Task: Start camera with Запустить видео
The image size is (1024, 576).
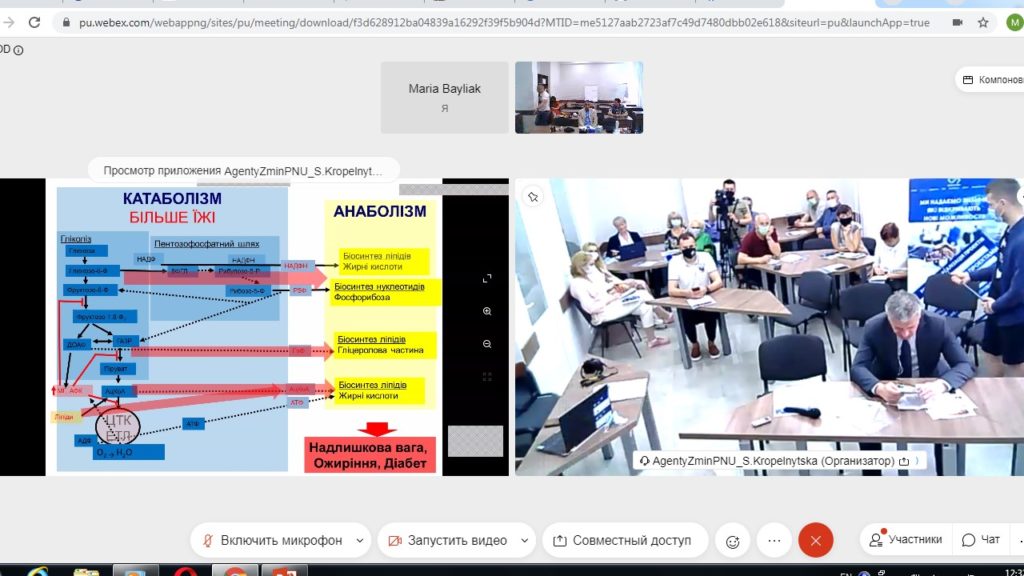Action: [x=448, y=540]
